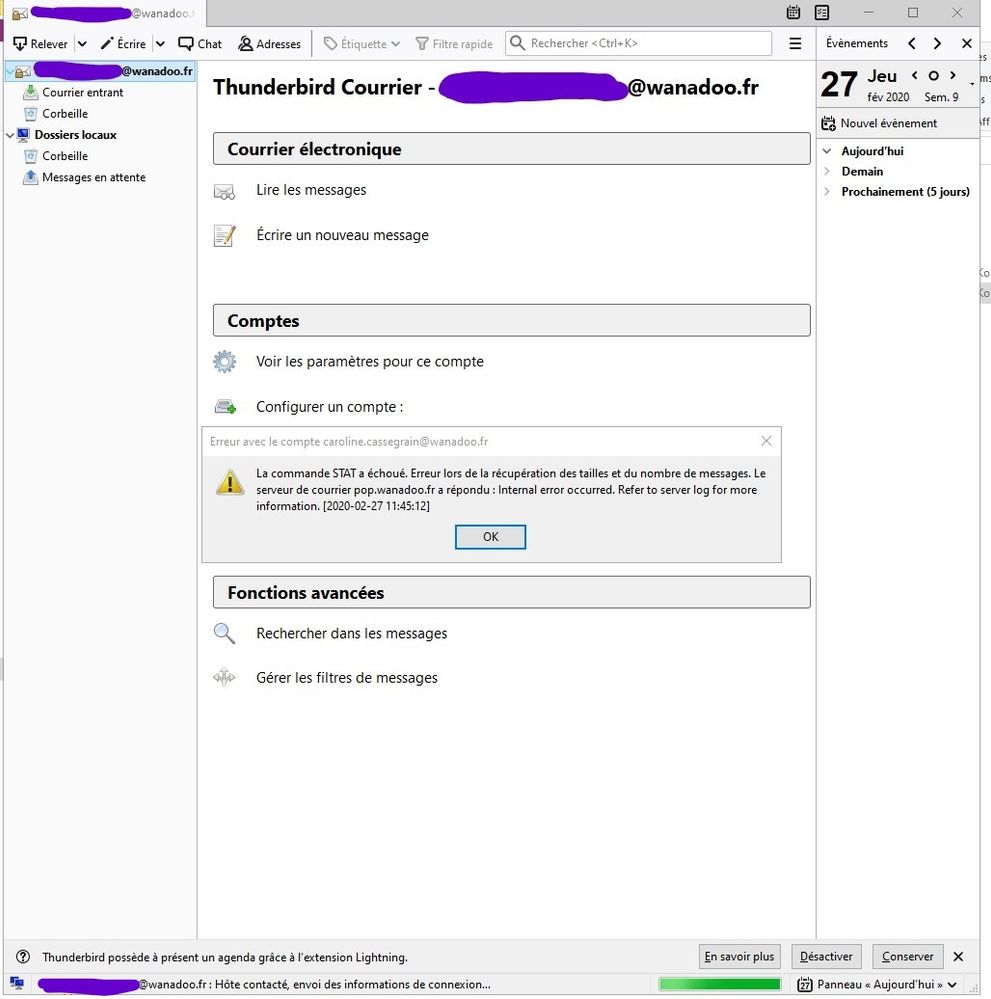Screen dimensions: 991x999
Task: Click the Configurer un compte icon
Action: point(225,406)
